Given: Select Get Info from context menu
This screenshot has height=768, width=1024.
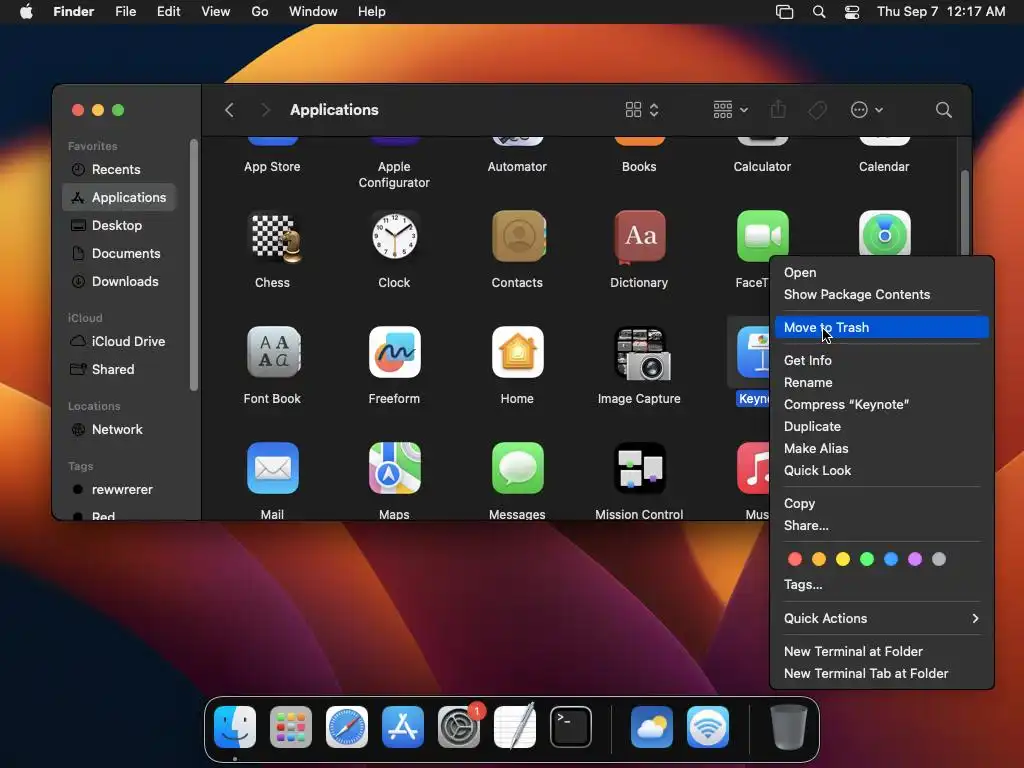Looking at the screenshot, I should coord(882,360).
